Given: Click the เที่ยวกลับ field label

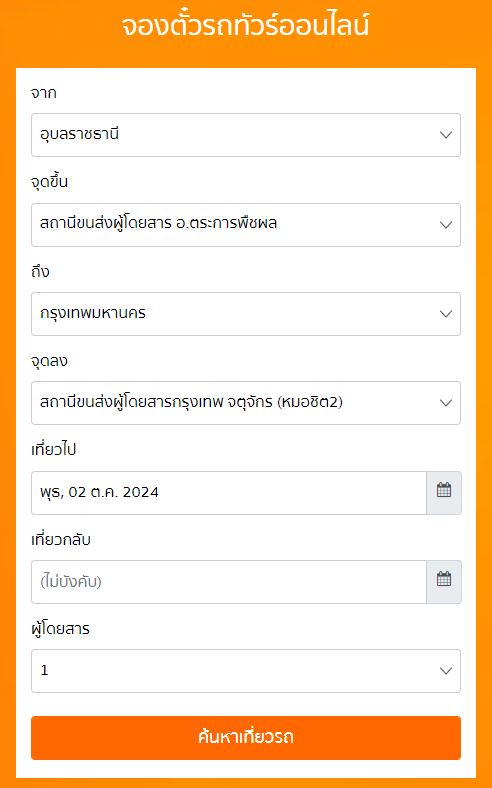Looking at the screenshot, I should [61, 539].
